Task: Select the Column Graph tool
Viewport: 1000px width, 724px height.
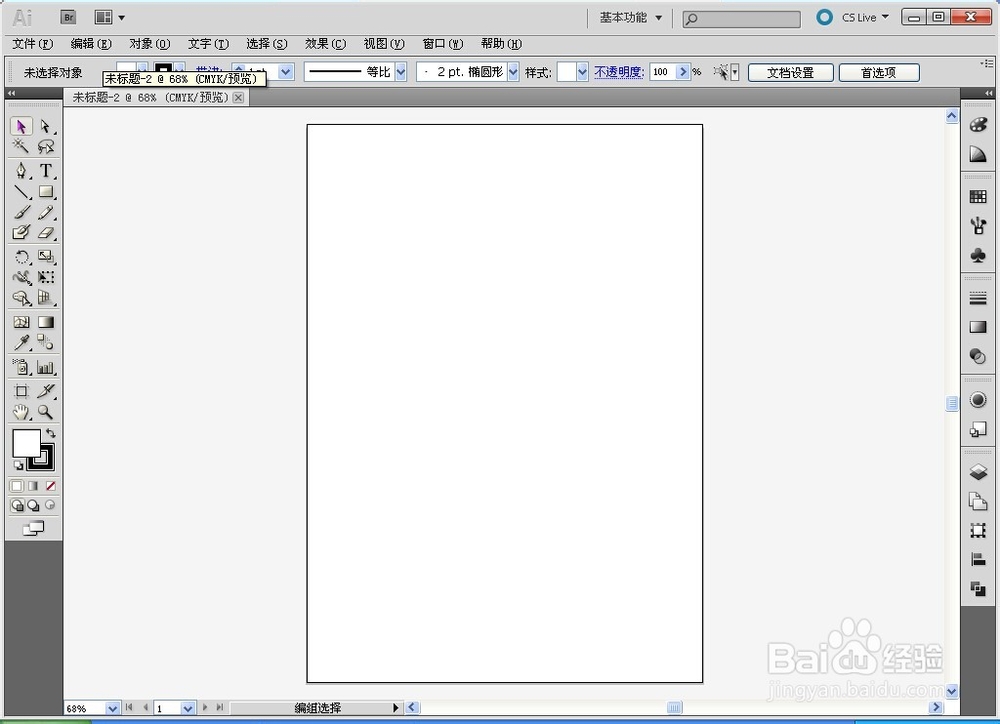Action: tap(45, 367)
